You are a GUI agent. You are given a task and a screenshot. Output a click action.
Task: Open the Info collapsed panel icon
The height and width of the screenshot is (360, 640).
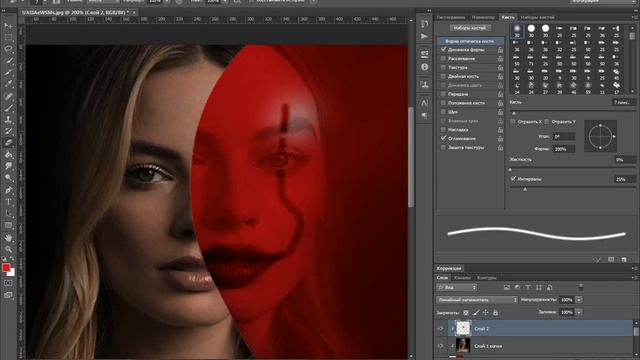coord(424,67)
